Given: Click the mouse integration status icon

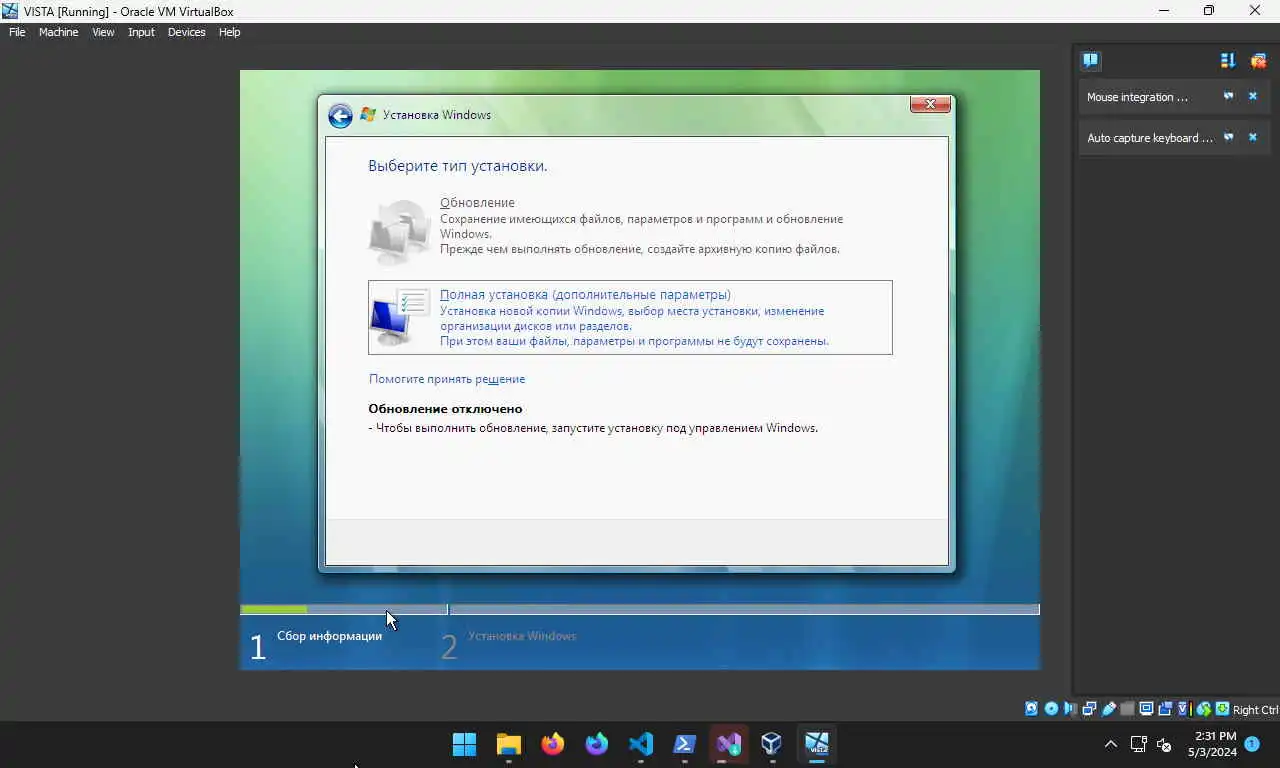Looking at the screenshot, I should [x=1204, y=709].
